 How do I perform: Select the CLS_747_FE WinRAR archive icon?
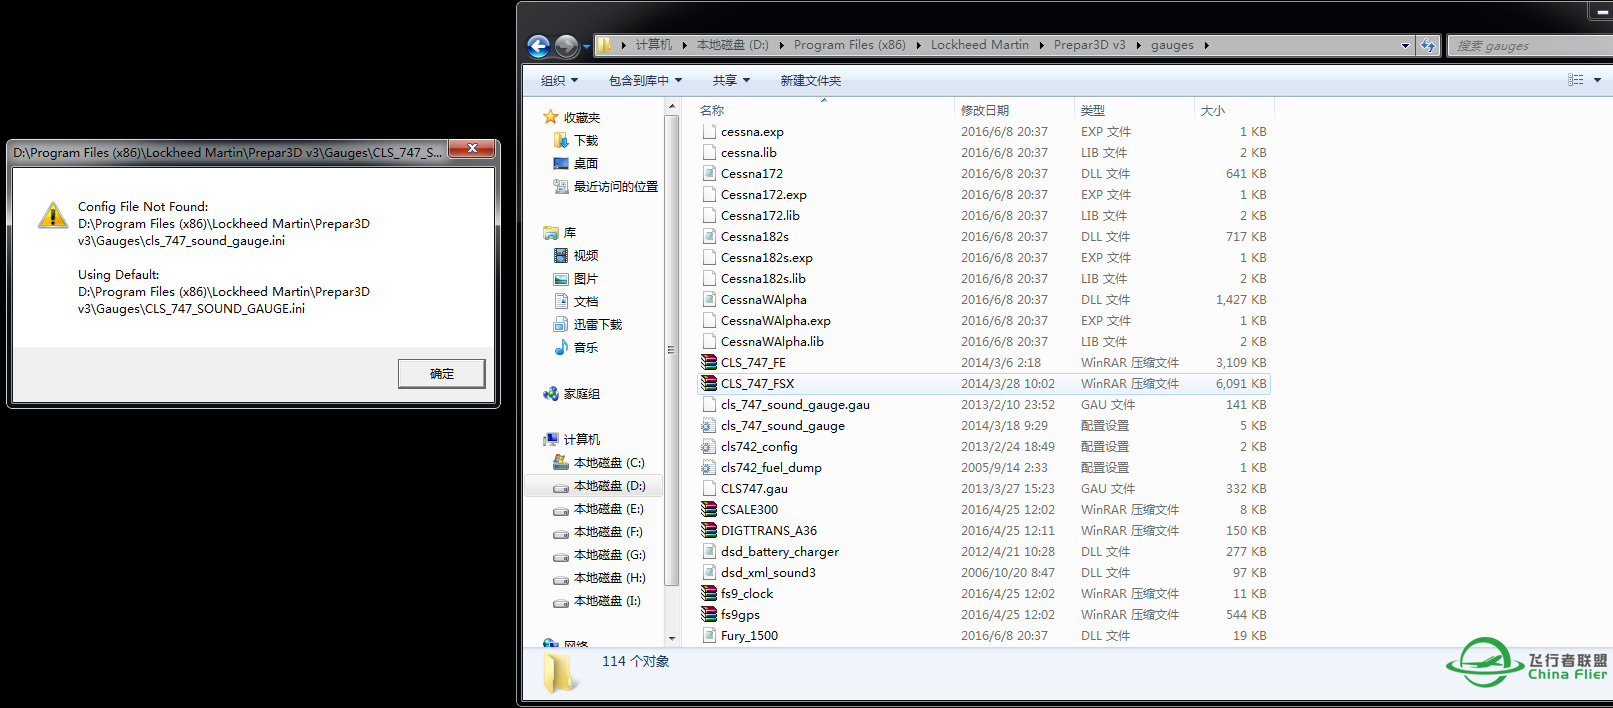(709, 363)
